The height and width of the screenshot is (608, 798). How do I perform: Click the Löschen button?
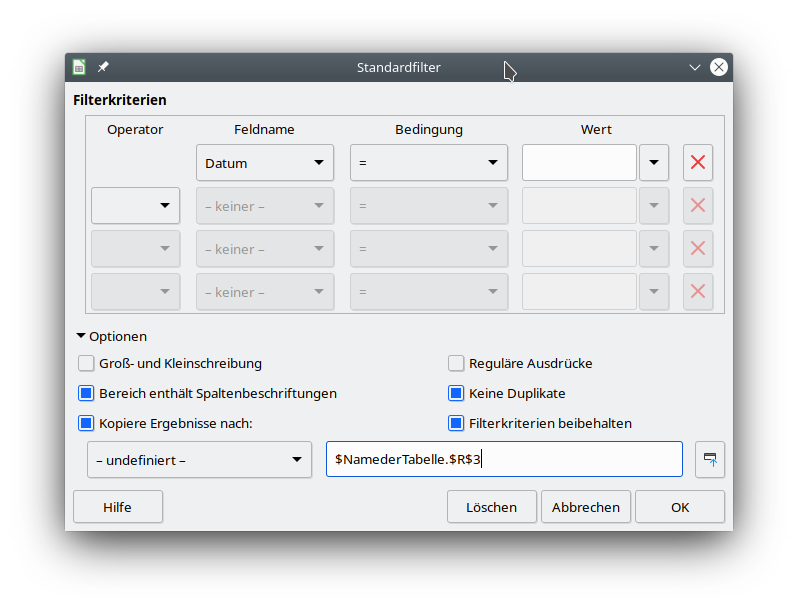(491, 507)
